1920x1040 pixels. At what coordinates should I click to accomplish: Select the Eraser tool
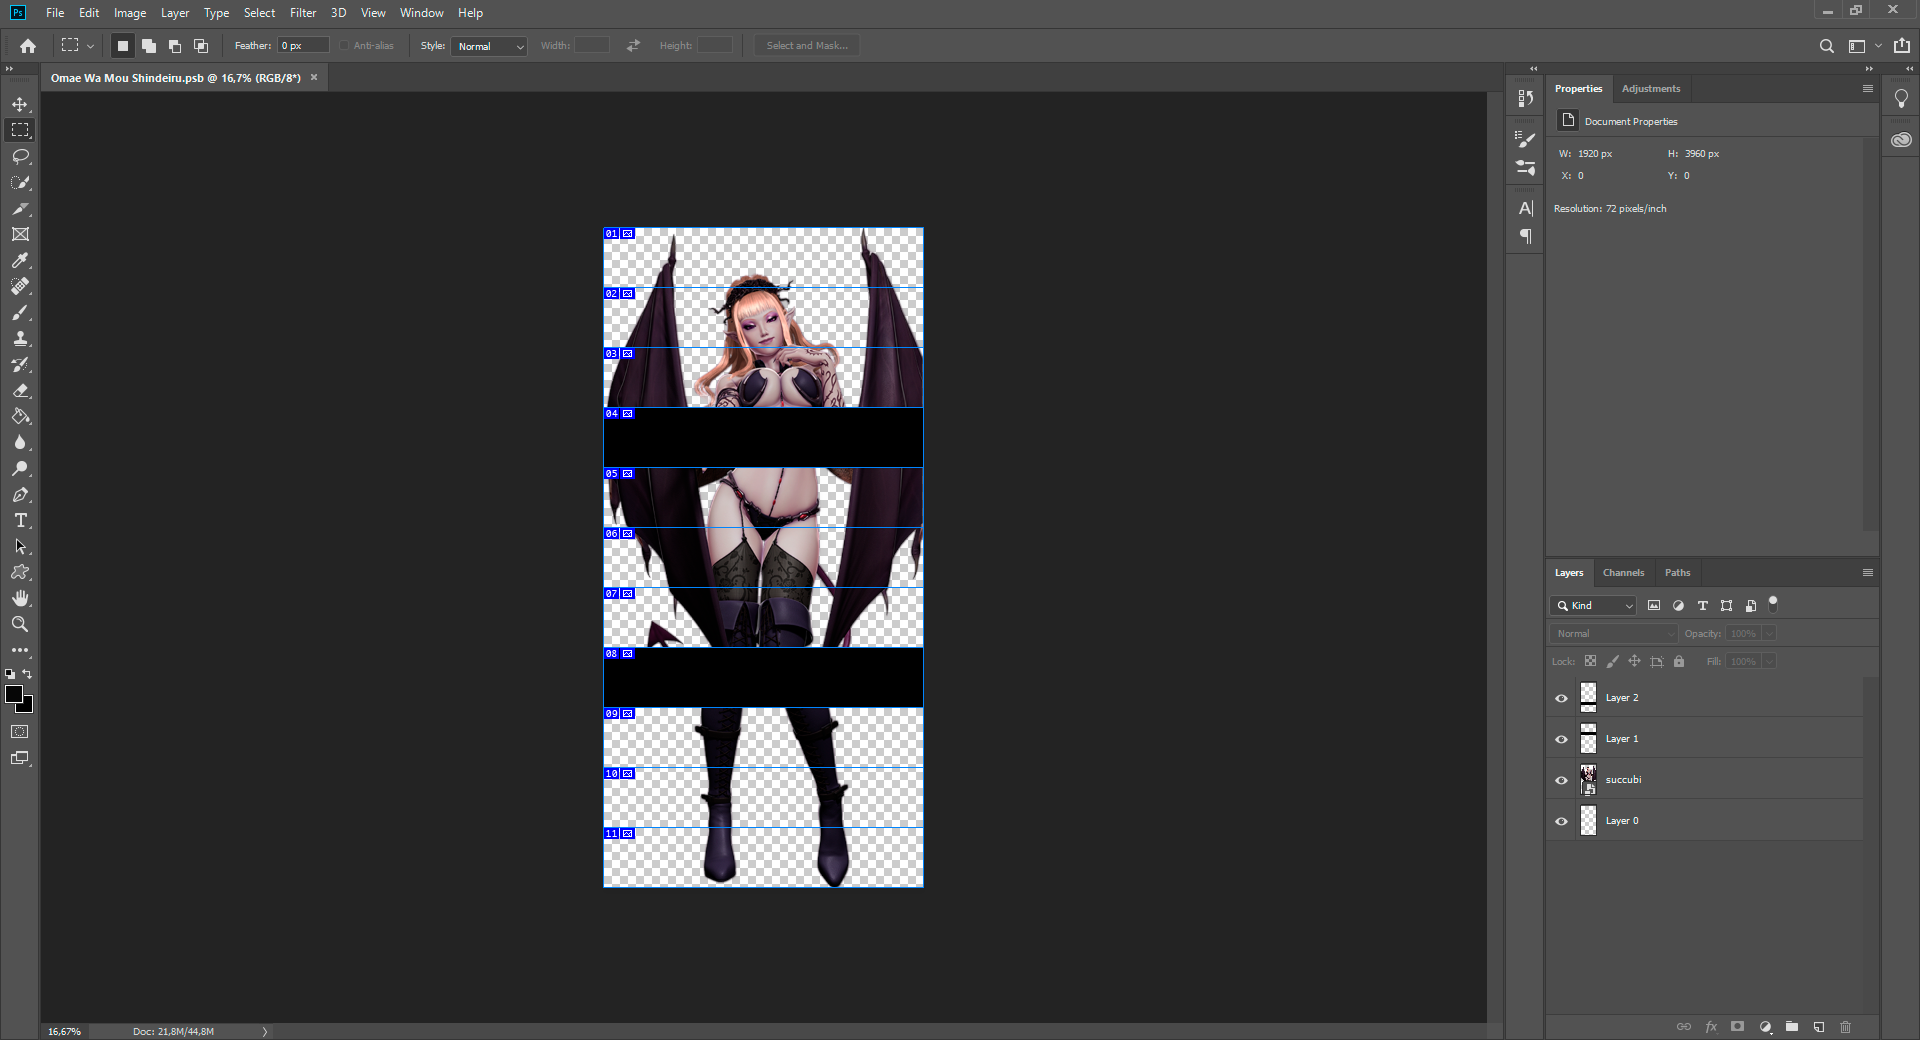20,390
